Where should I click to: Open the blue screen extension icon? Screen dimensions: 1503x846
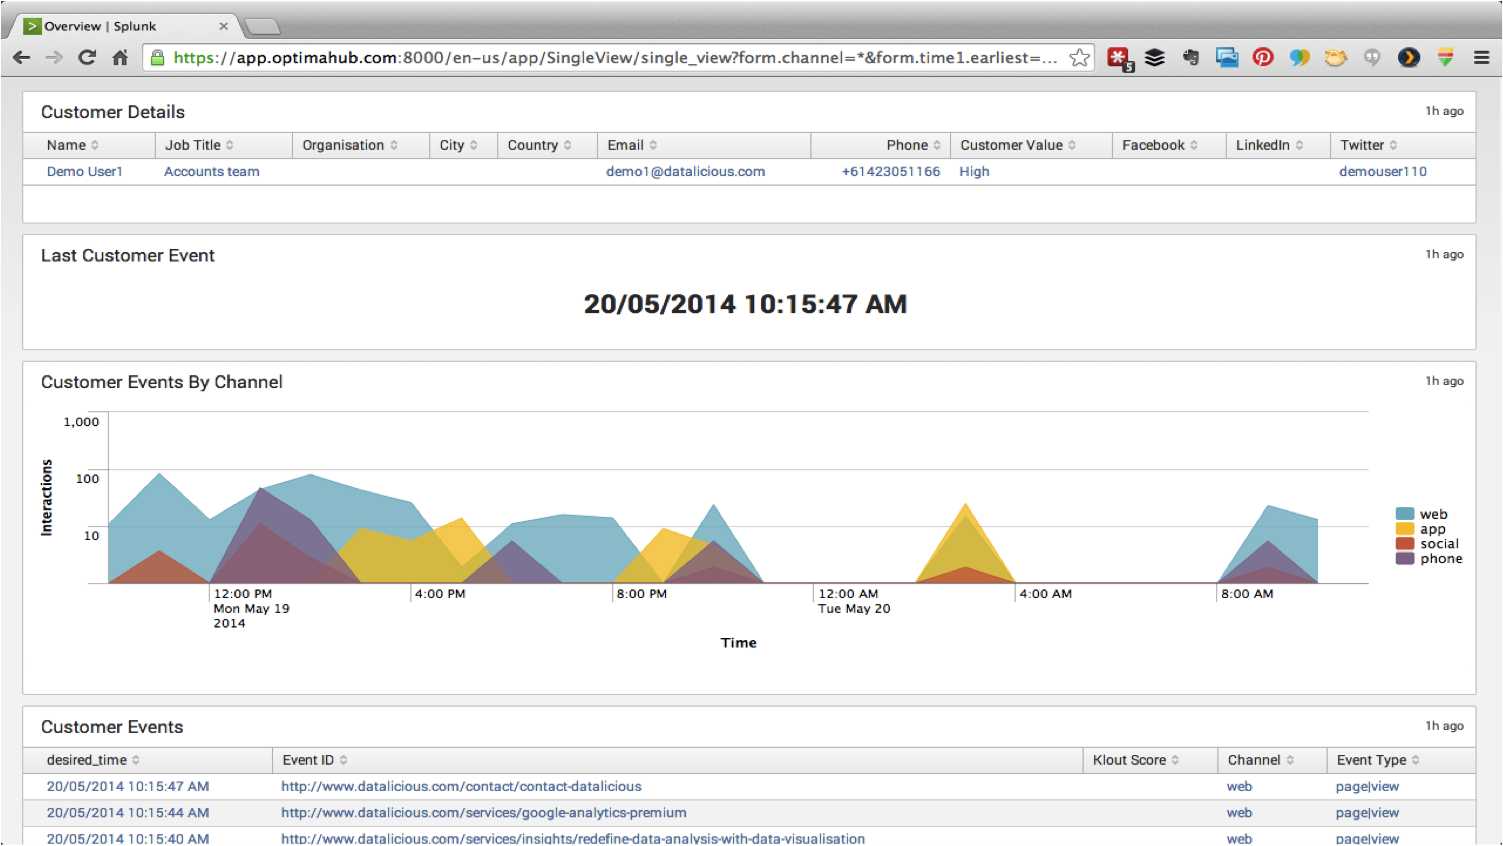coord(1227,58)
